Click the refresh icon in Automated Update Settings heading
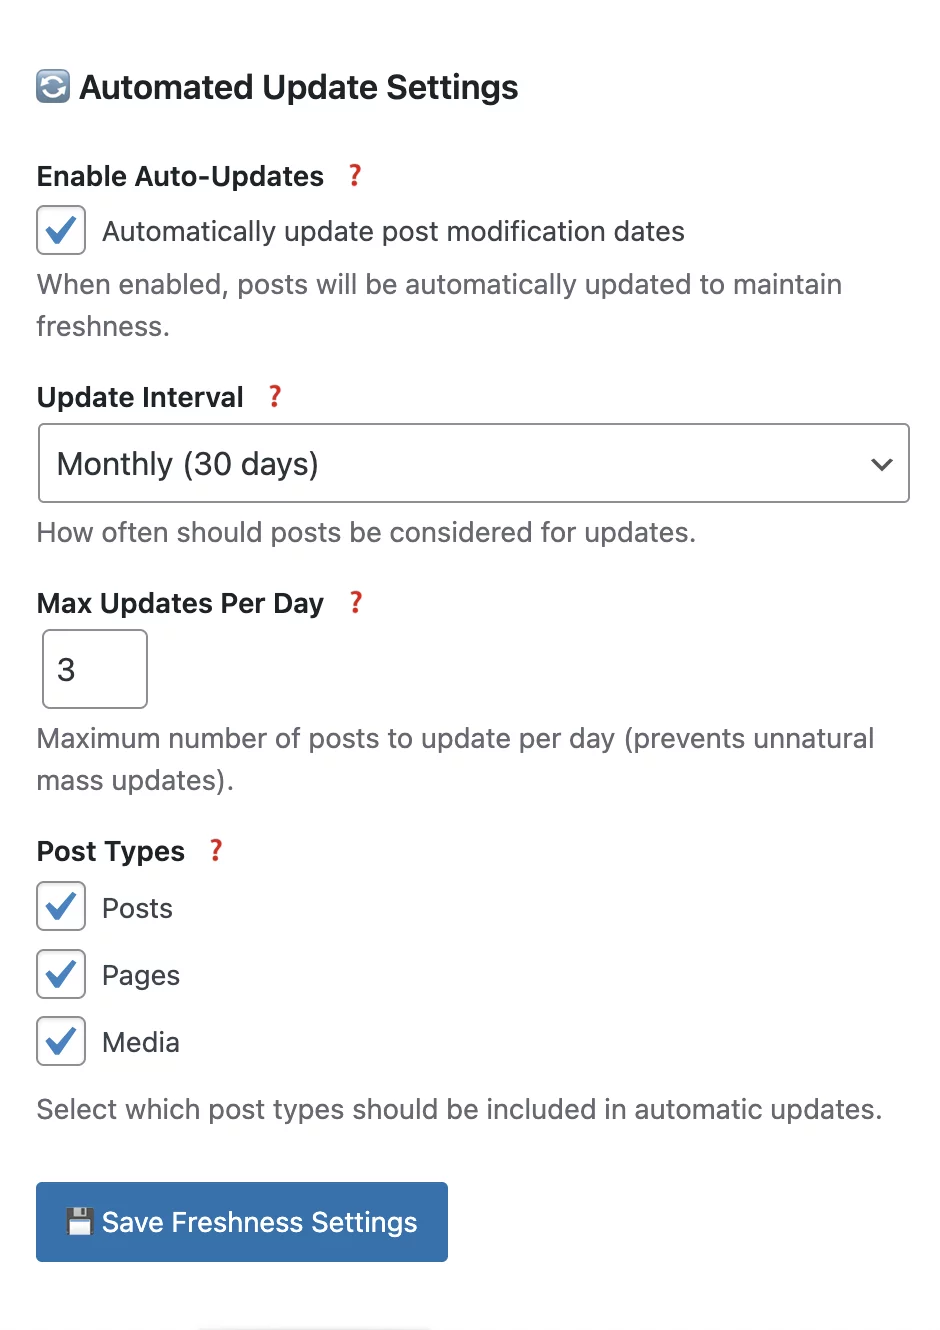 [53, 87]
